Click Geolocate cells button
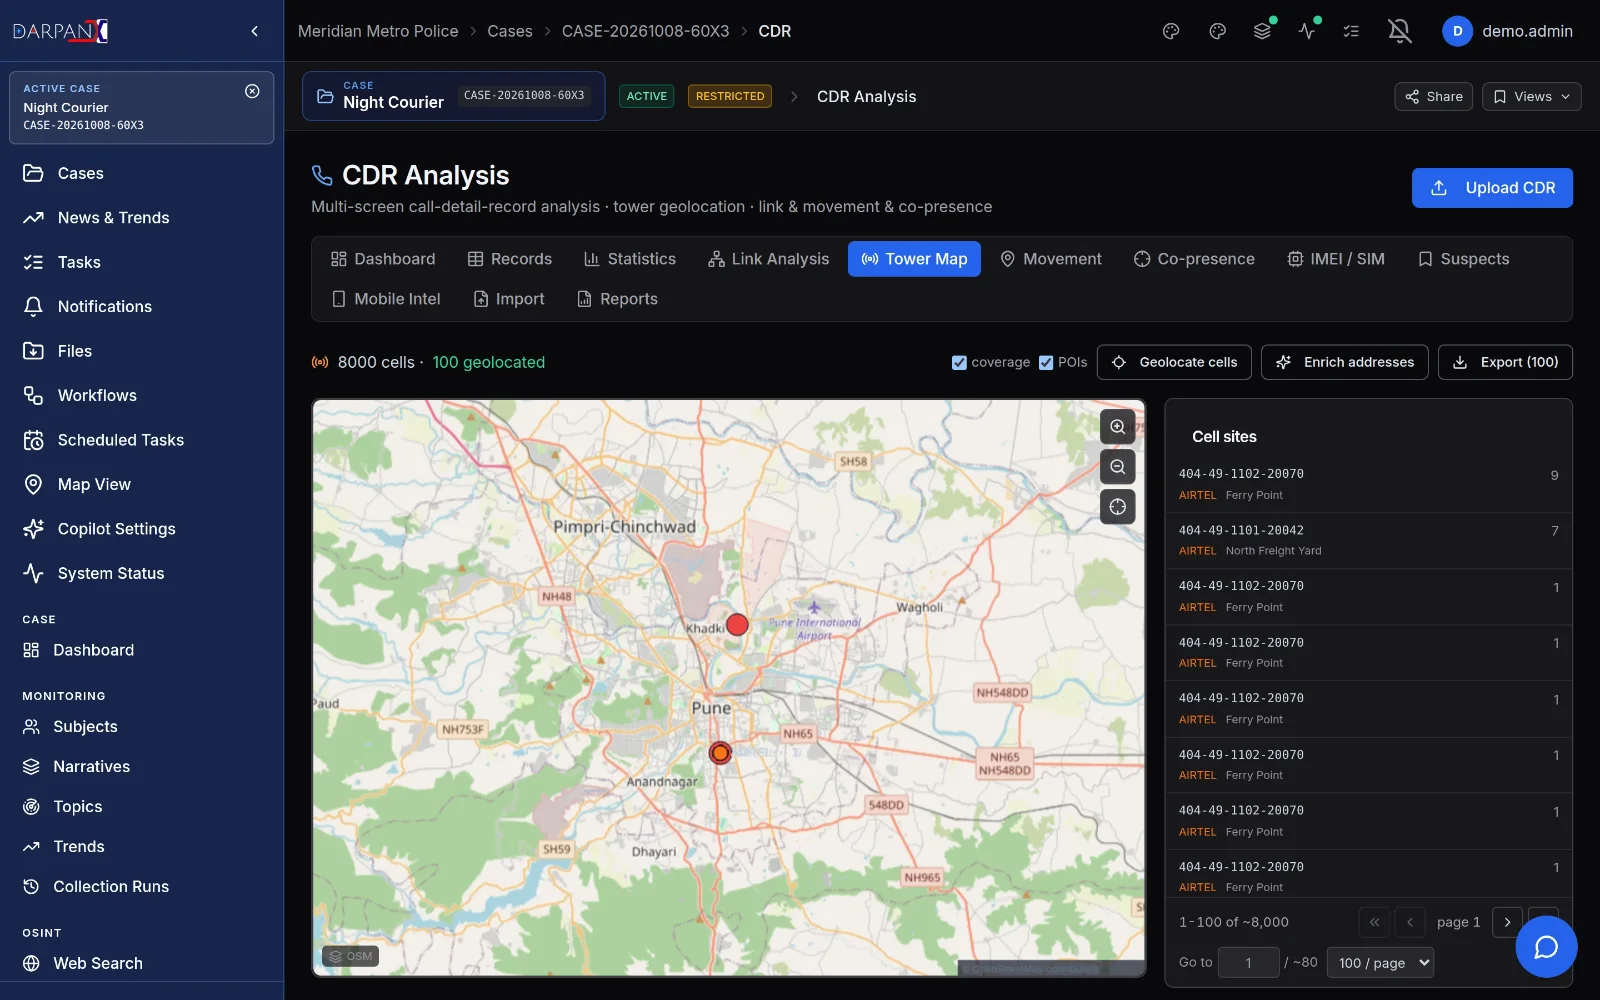 tap(1174, 363)
